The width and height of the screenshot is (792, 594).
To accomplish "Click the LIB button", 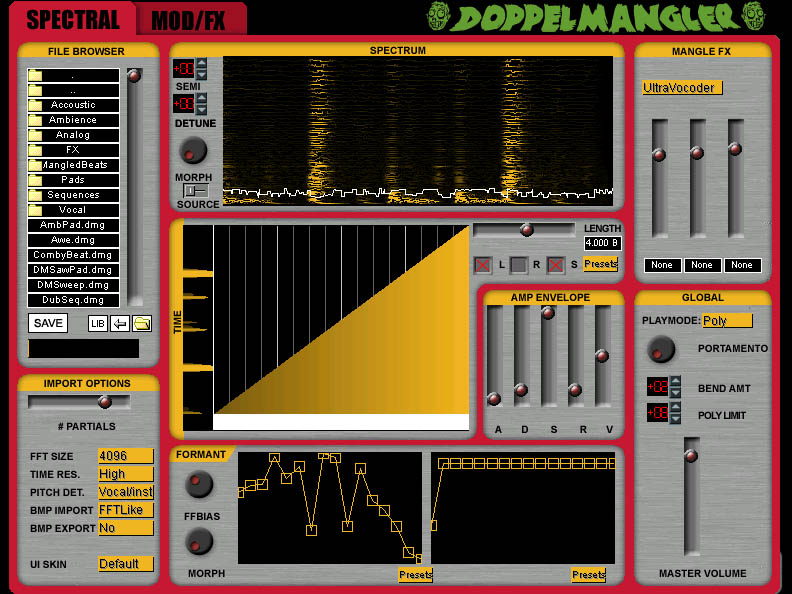I will [x=97, y=324].
